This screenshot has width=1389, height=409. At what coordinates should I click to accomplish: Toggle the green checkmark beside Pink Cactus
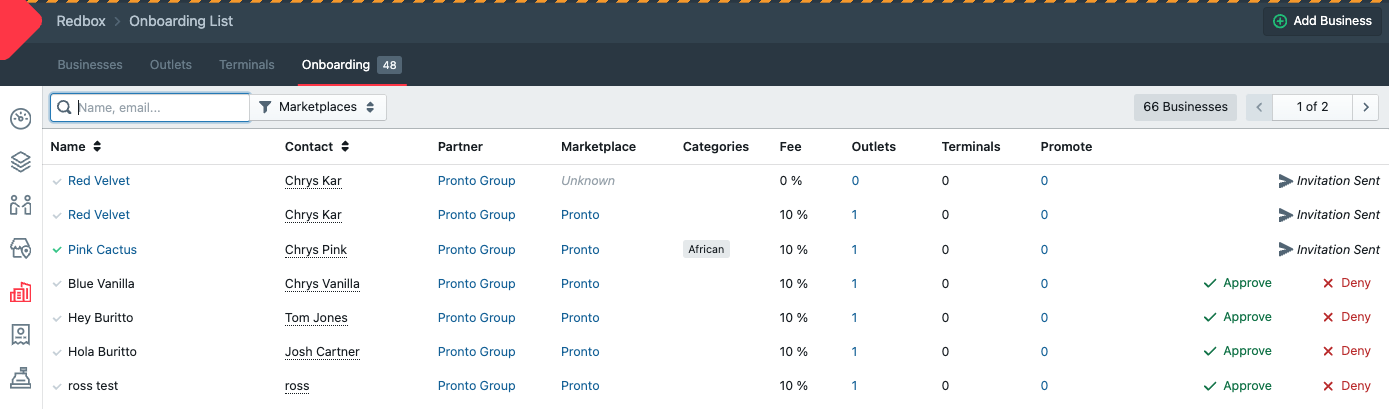(57, 250)
